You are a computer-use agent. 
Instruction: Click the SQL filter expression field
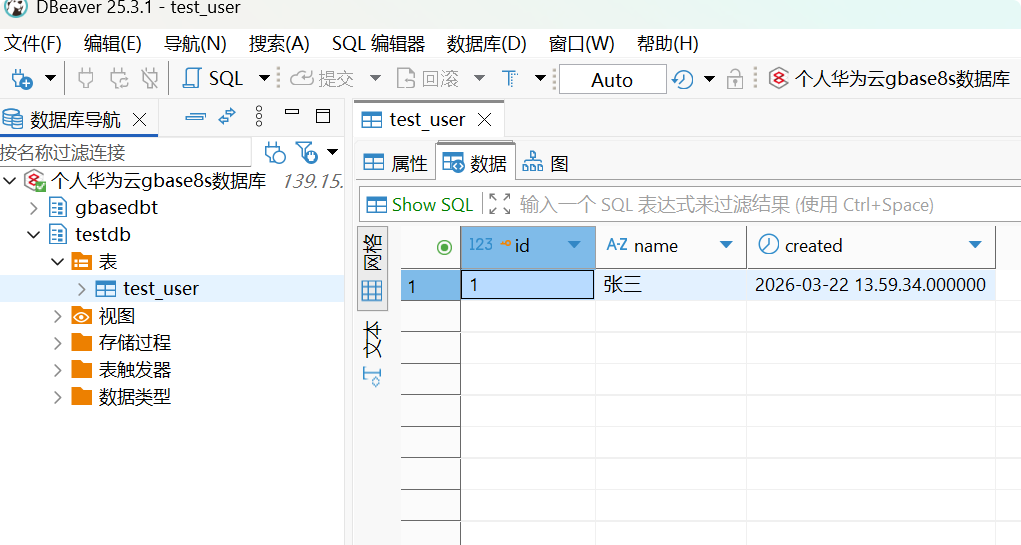tap(726, 205)
